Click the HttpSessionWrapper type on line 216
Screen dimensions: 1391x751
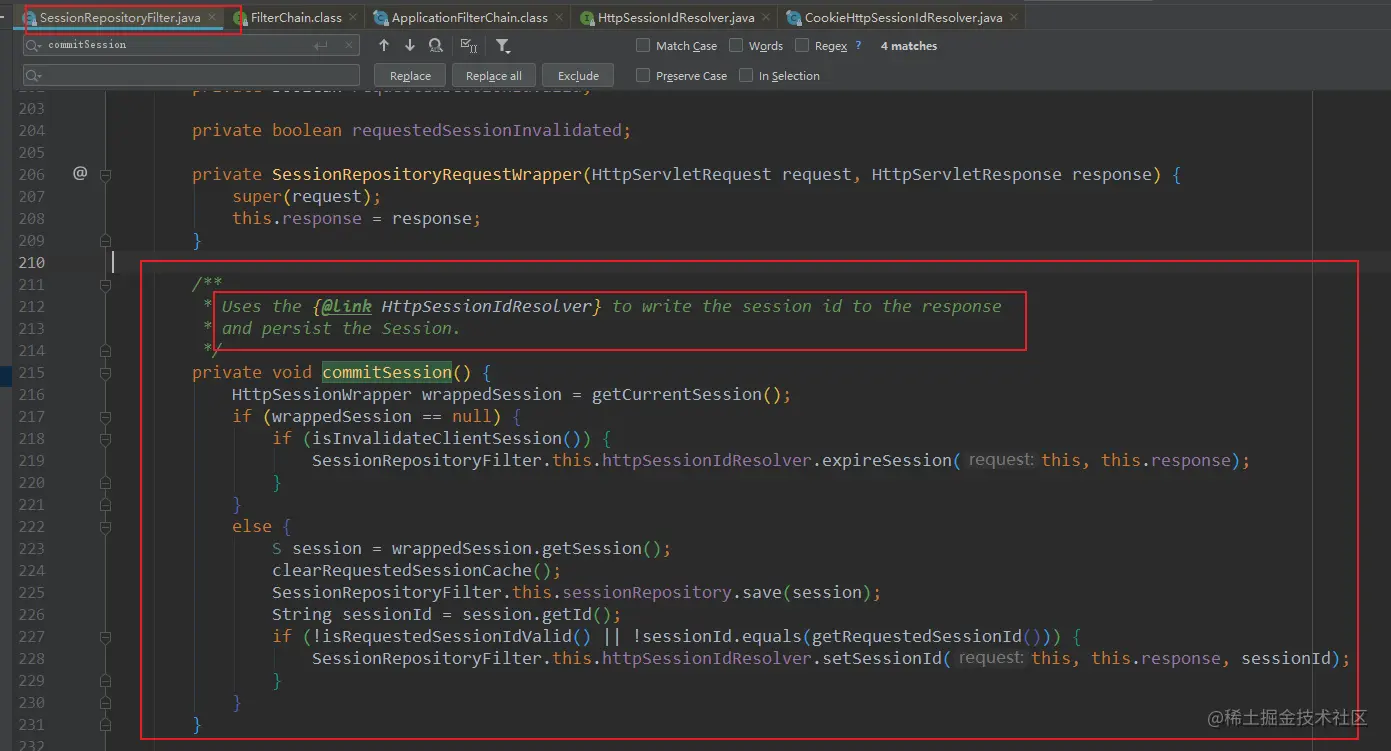322,394
